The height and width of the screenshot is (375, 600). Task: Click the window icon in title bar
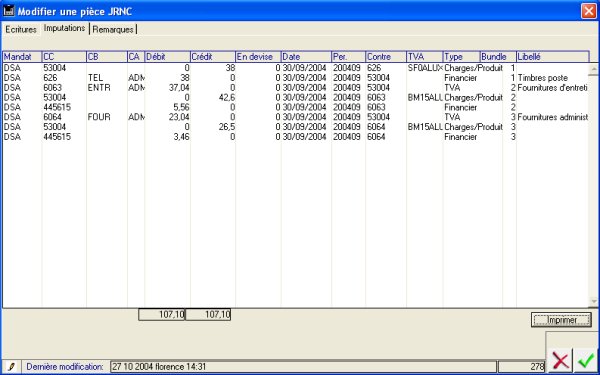pos(9,11)
